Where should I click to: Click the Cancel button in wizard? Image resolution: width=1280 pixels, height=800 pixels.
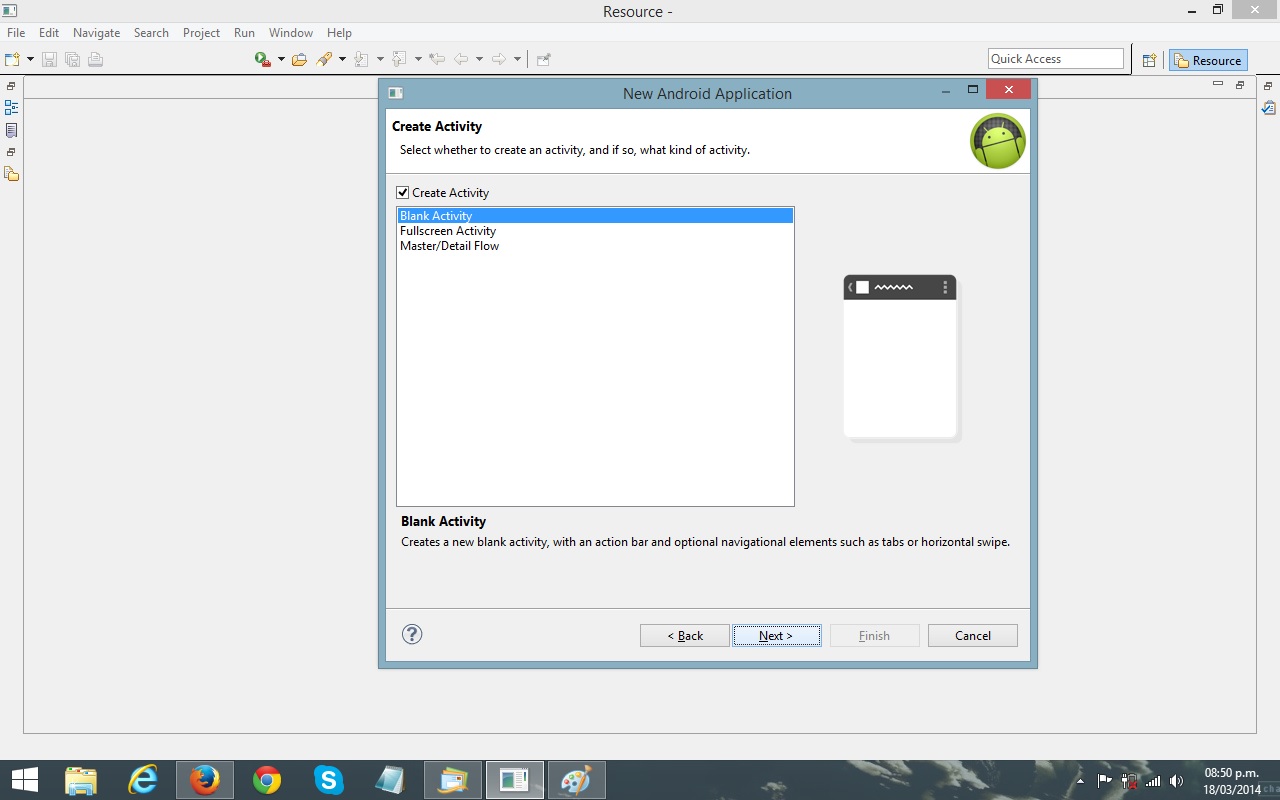(x=973, y=636)
